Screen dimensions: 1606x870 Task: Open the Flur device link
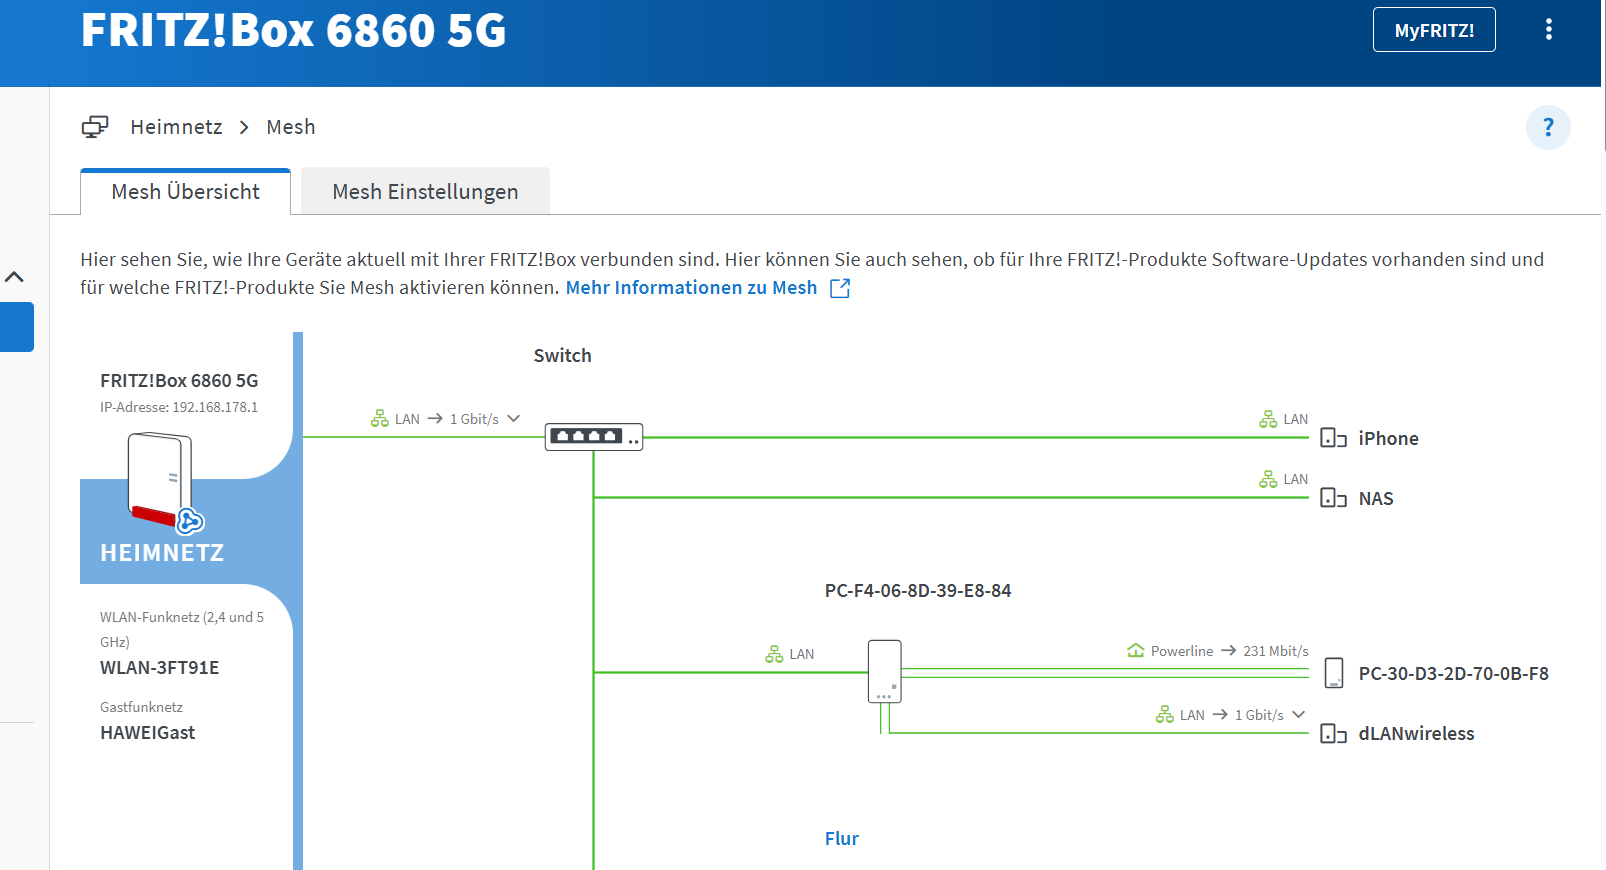point(842,839)
